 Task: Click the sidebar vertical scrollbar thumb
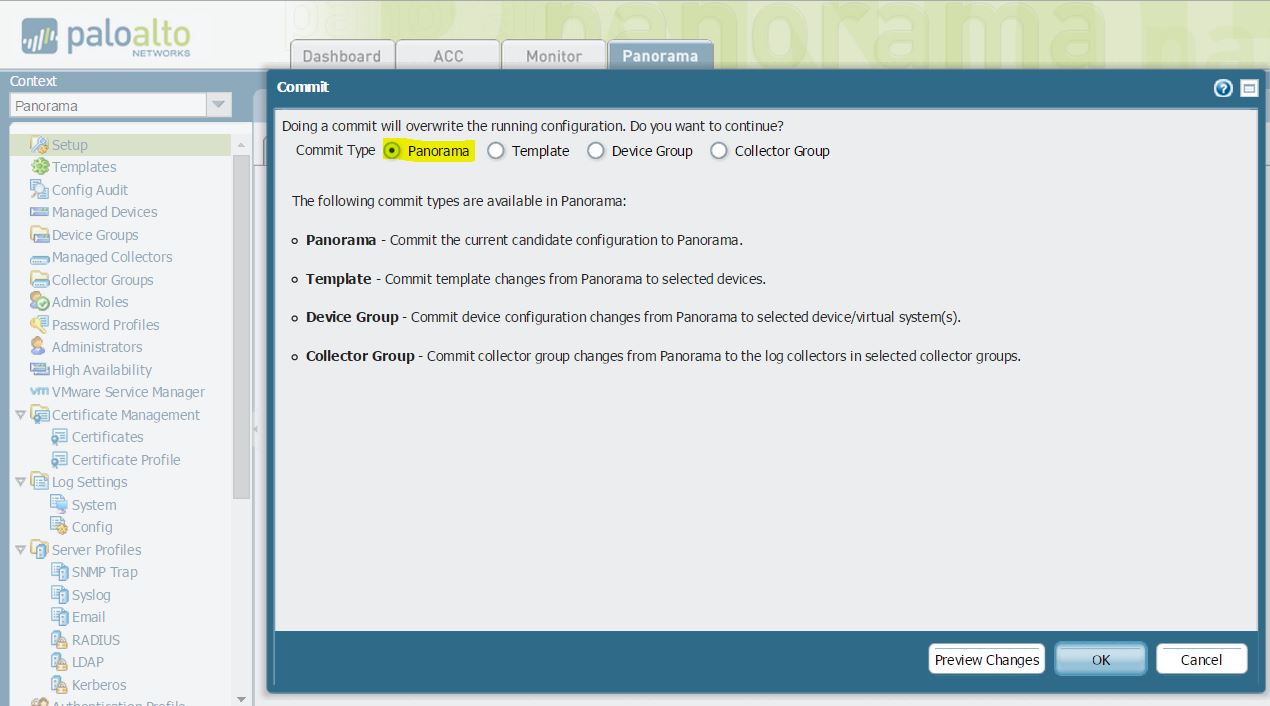click(241, 326)
